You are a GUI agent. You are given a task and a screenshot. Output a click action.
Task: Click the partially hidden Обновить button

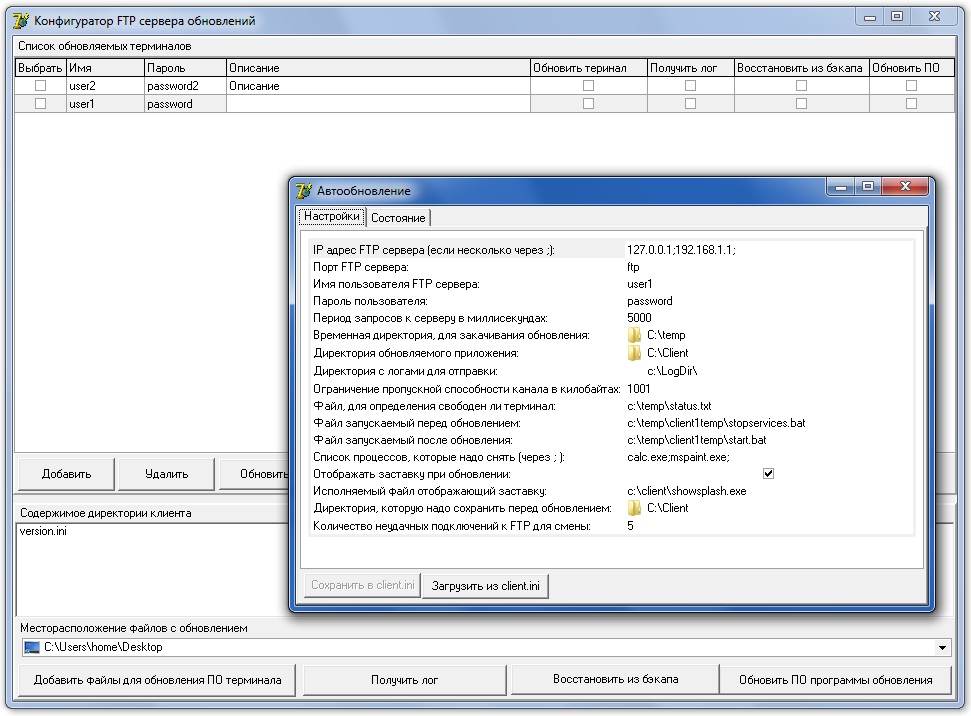click(x=255, y=474)
